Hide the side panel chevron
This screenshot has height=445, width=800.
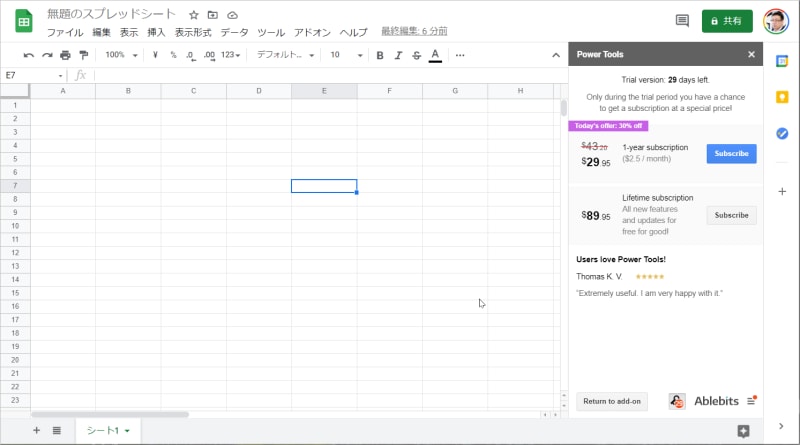click(x=781, y=426)
